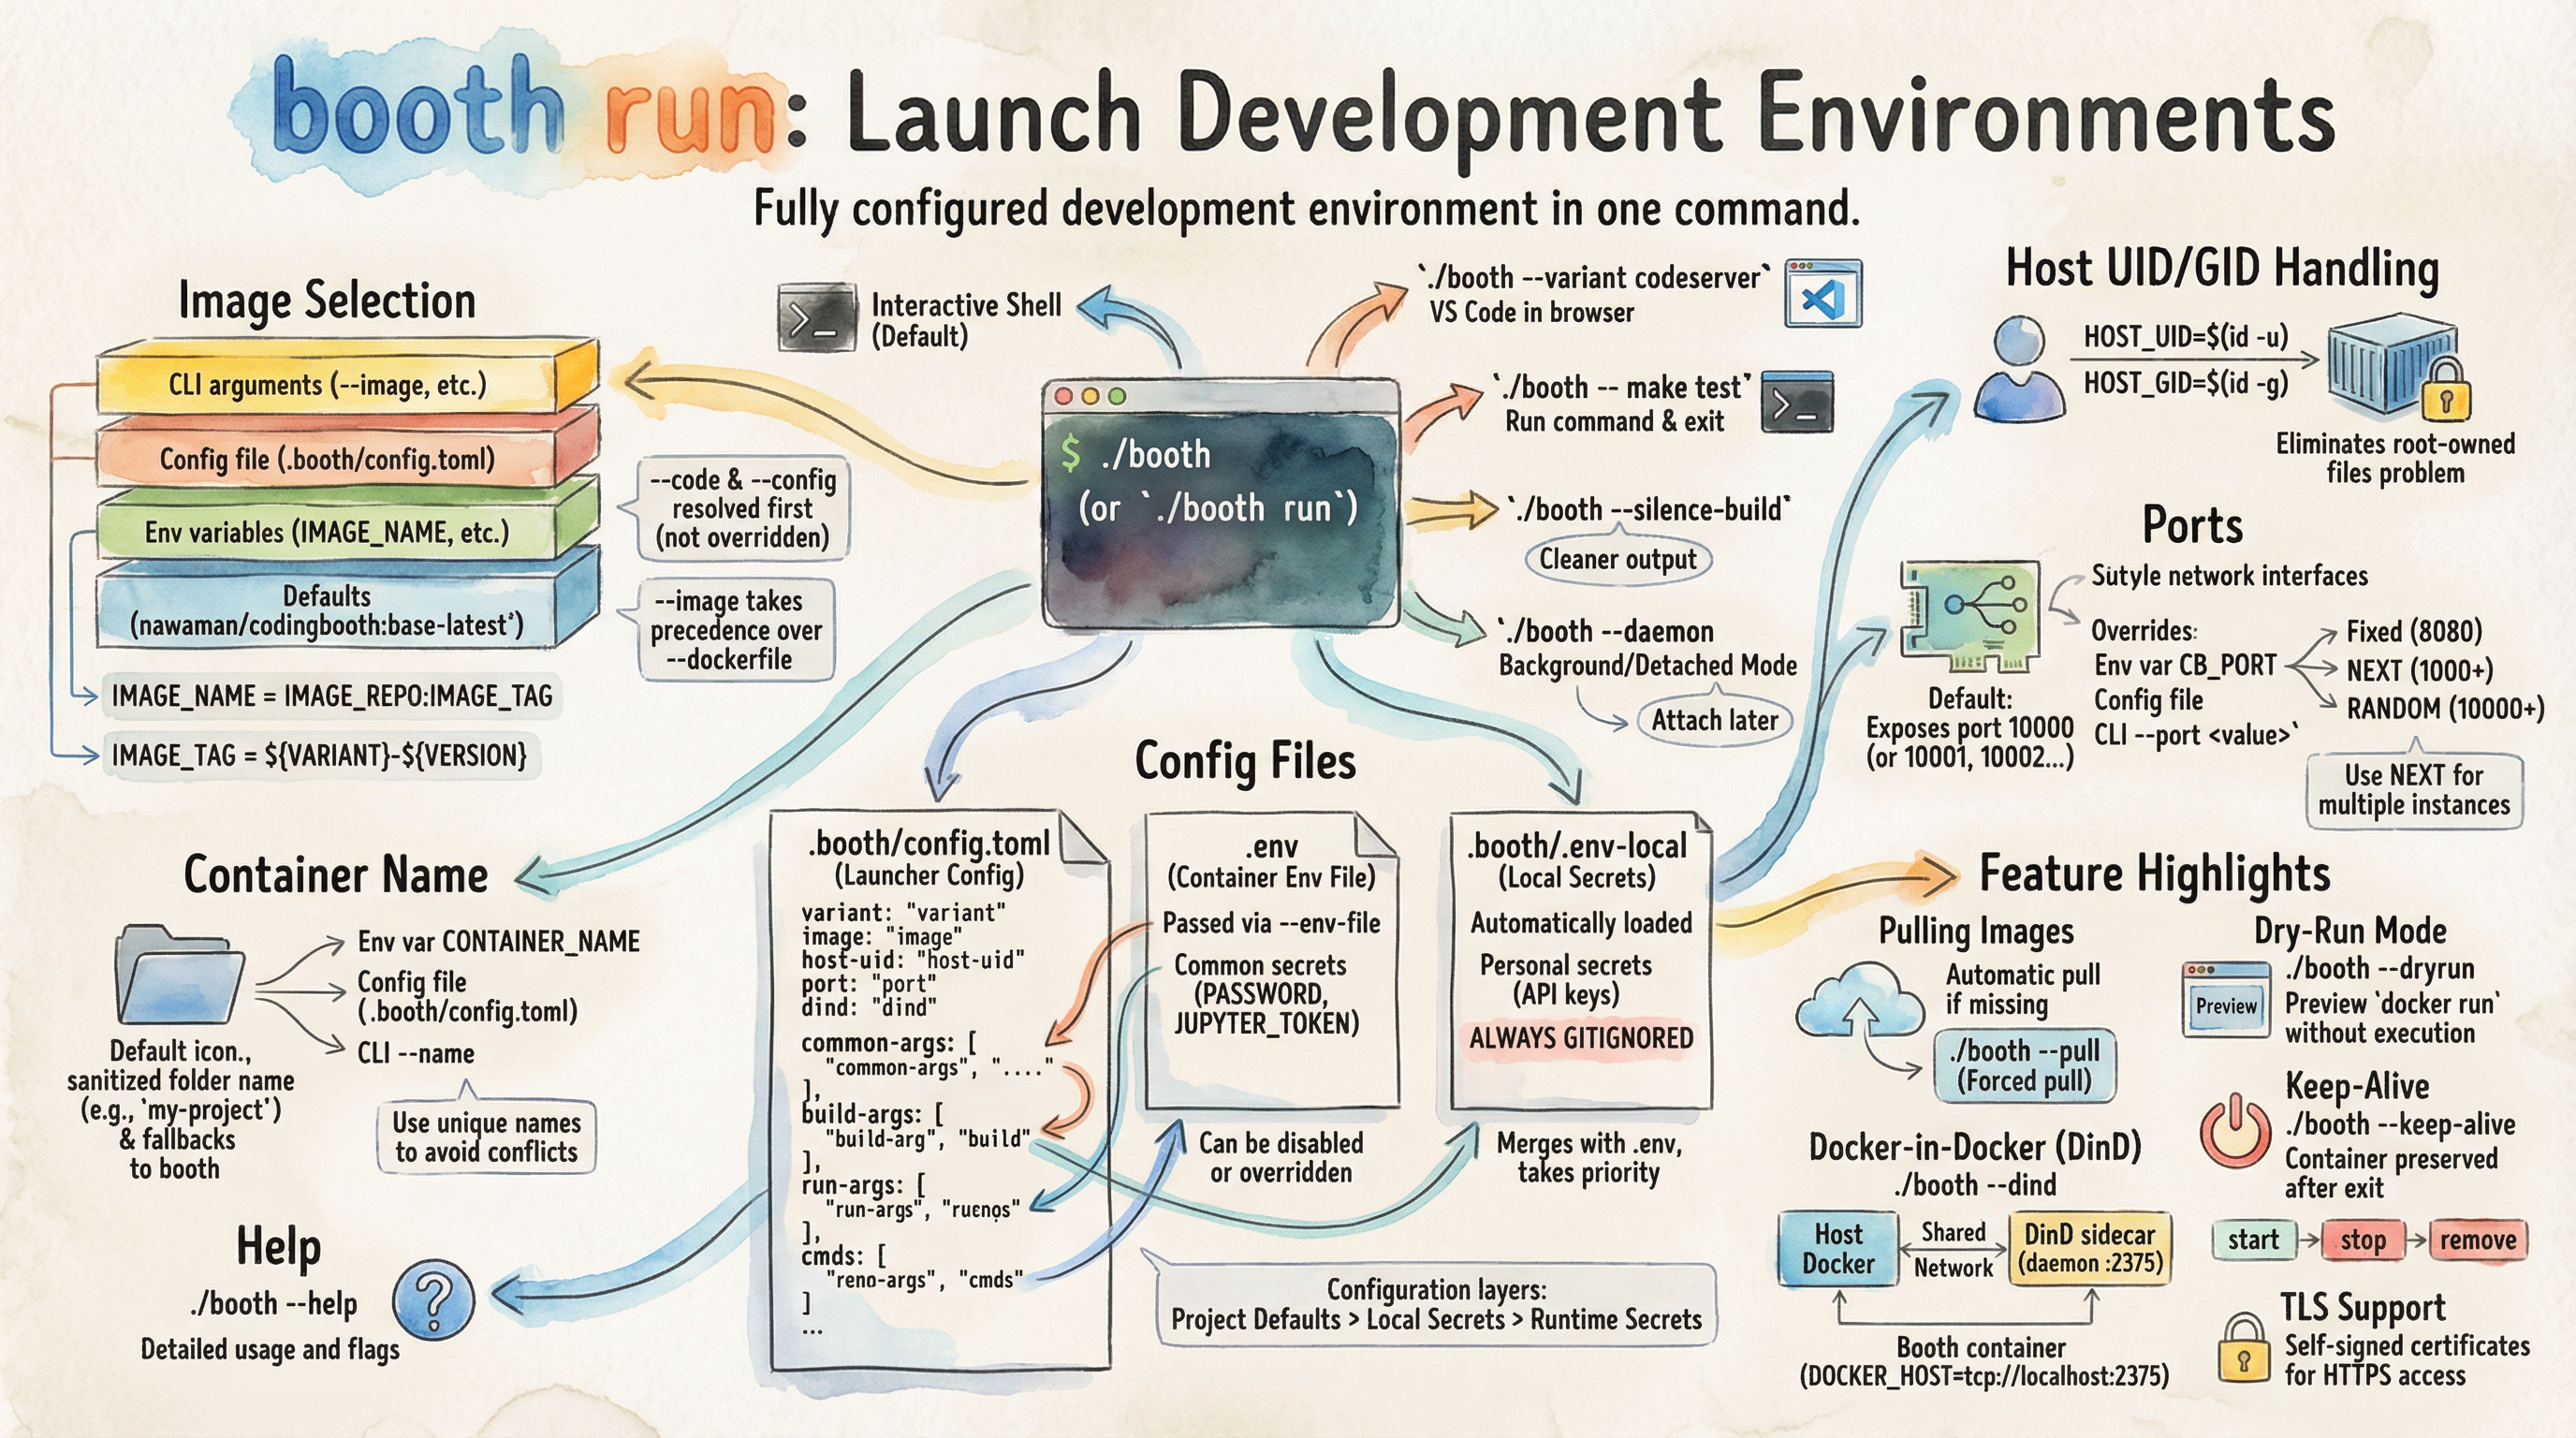
Task: Click the 'HOST_UID=$(id -u)' text
Action: coord(2186,336)
